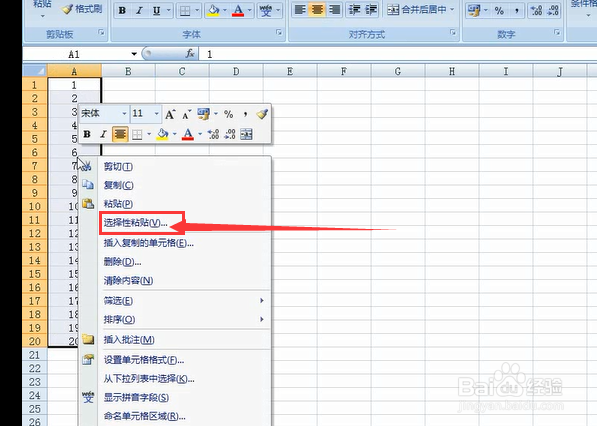Click the select-all corner of the sheet
Viewport: 597px width, 426px height.
coord(35,71)
